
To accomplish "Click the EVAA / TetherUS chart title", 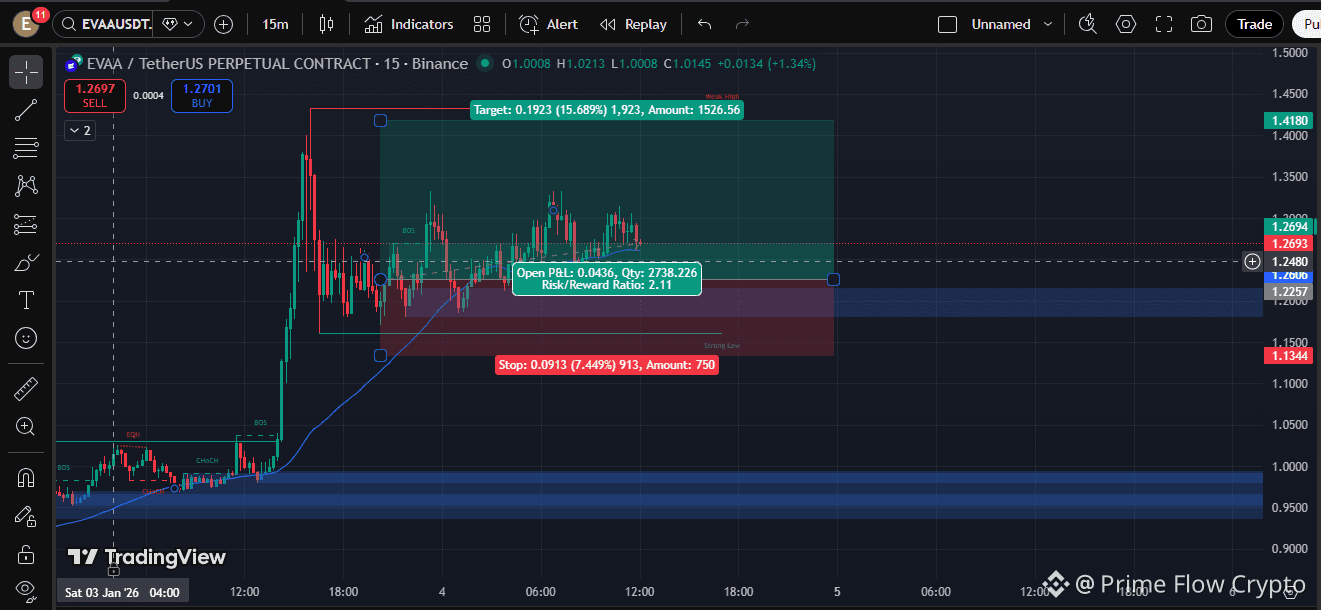I will (x=277, y=63).
